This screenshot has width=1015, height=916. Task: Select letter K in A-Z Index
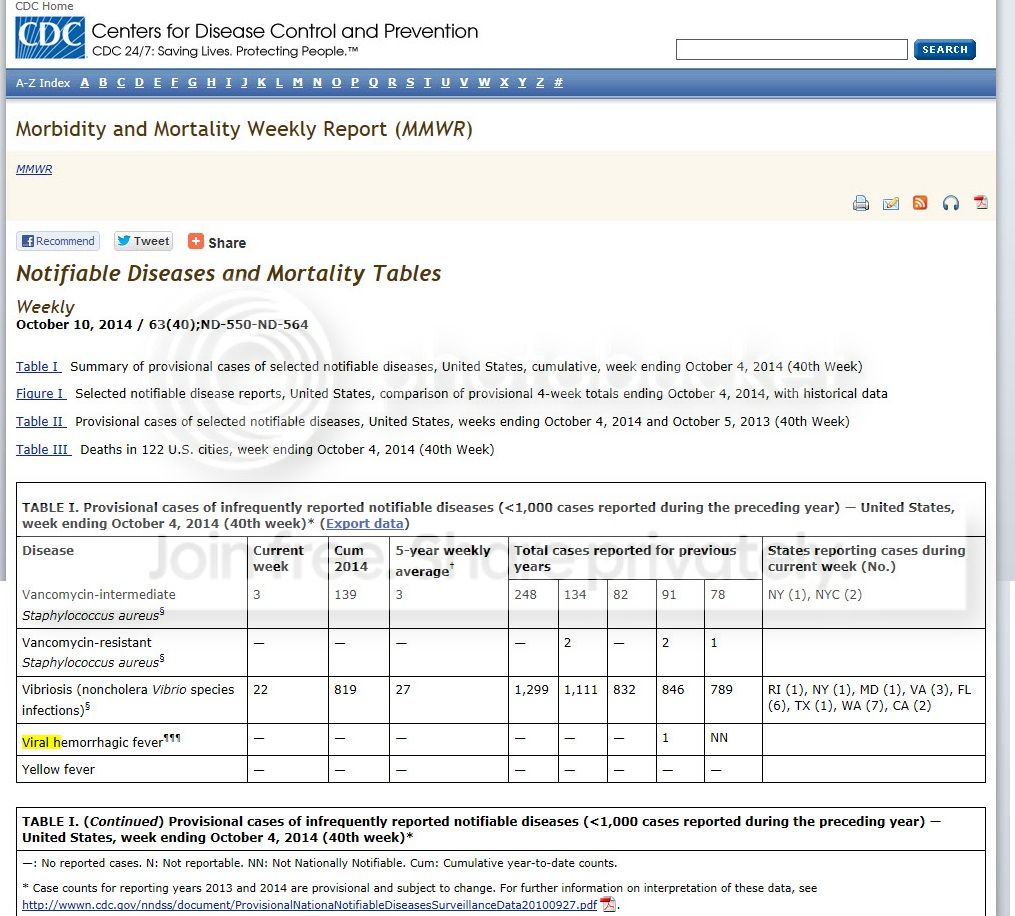point(262,82)
